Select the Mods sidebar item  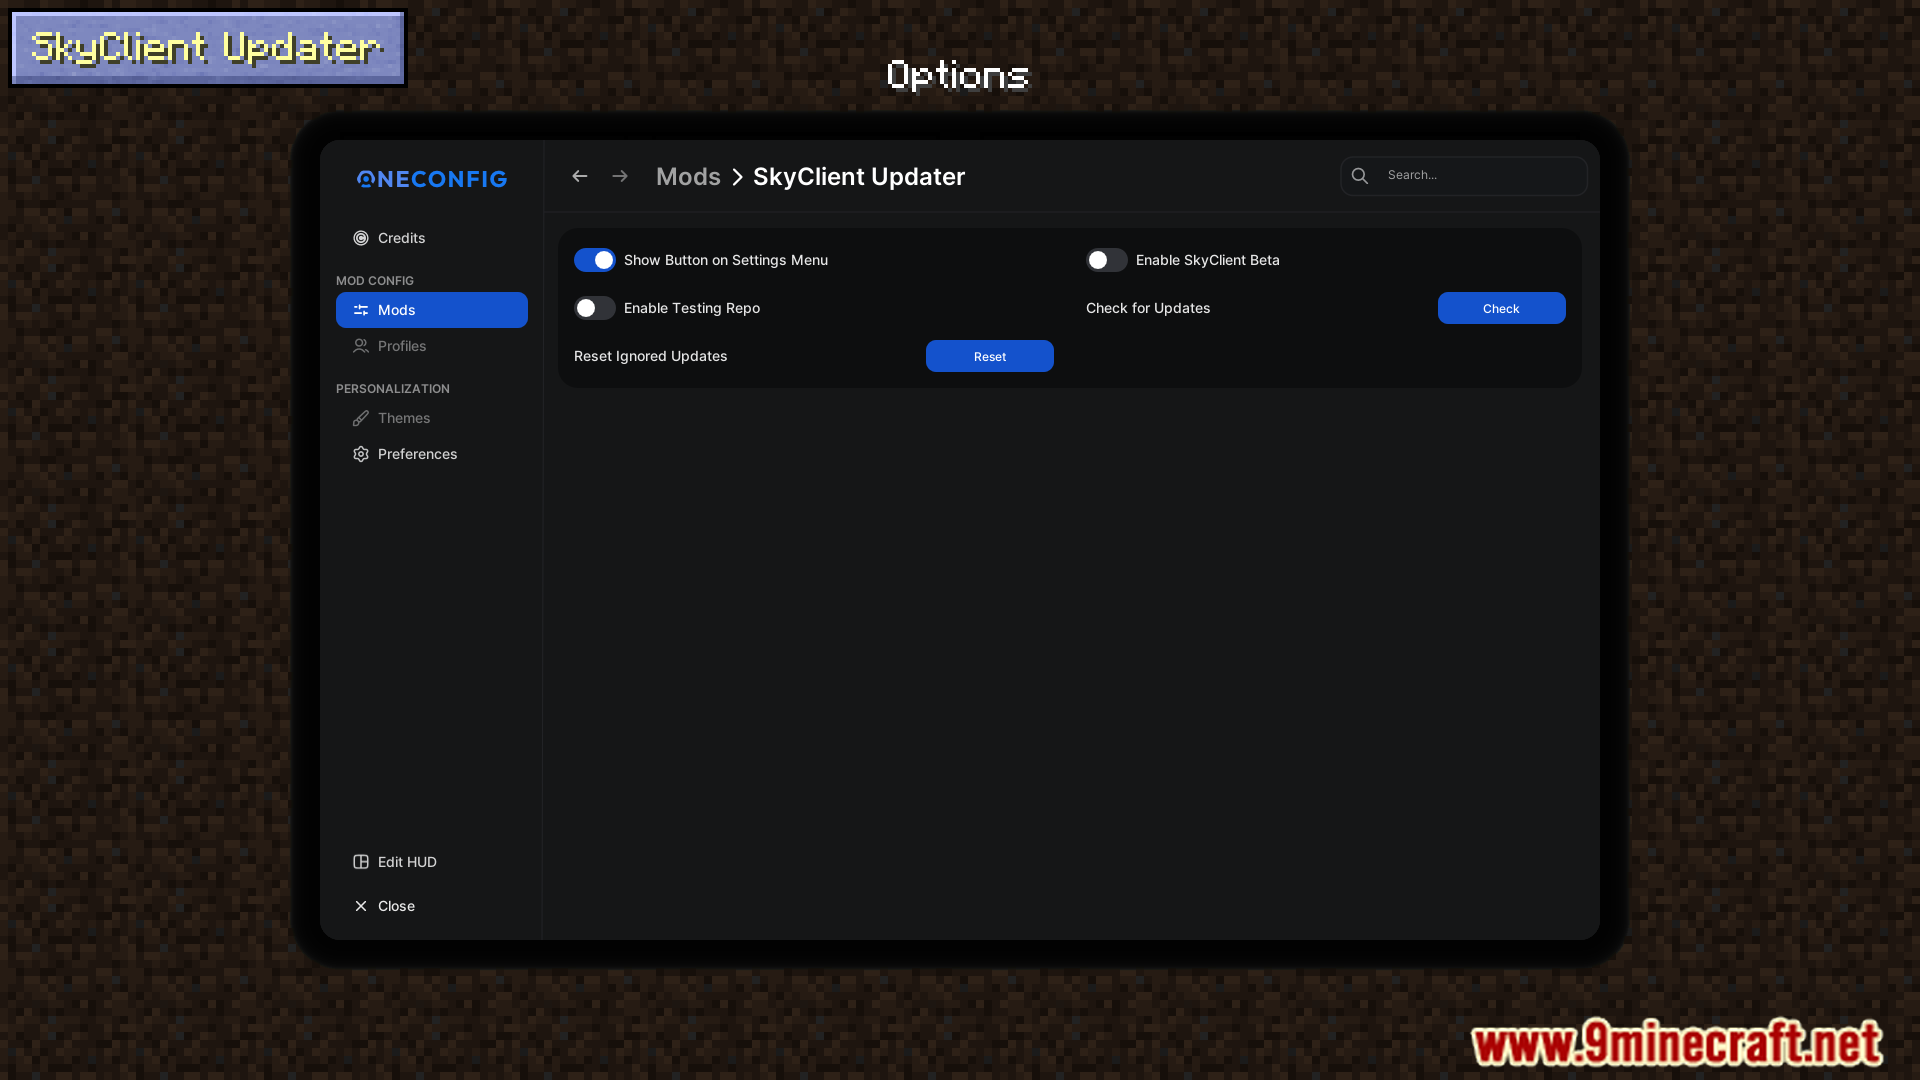tap(432, 310)
